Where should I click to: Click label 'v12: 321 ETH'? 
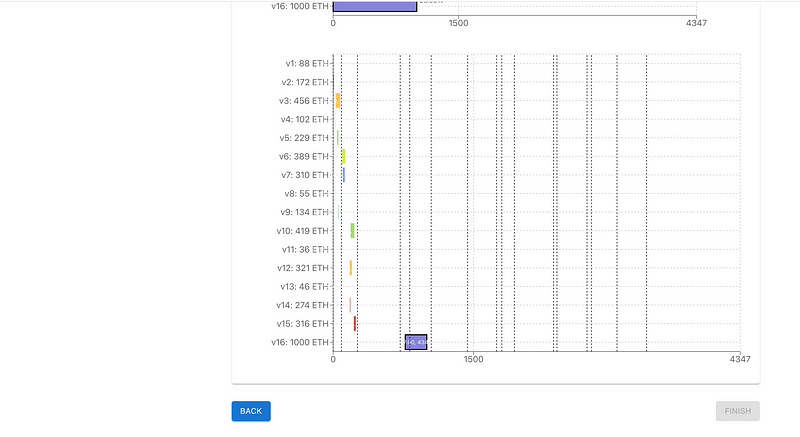(303, 268)
